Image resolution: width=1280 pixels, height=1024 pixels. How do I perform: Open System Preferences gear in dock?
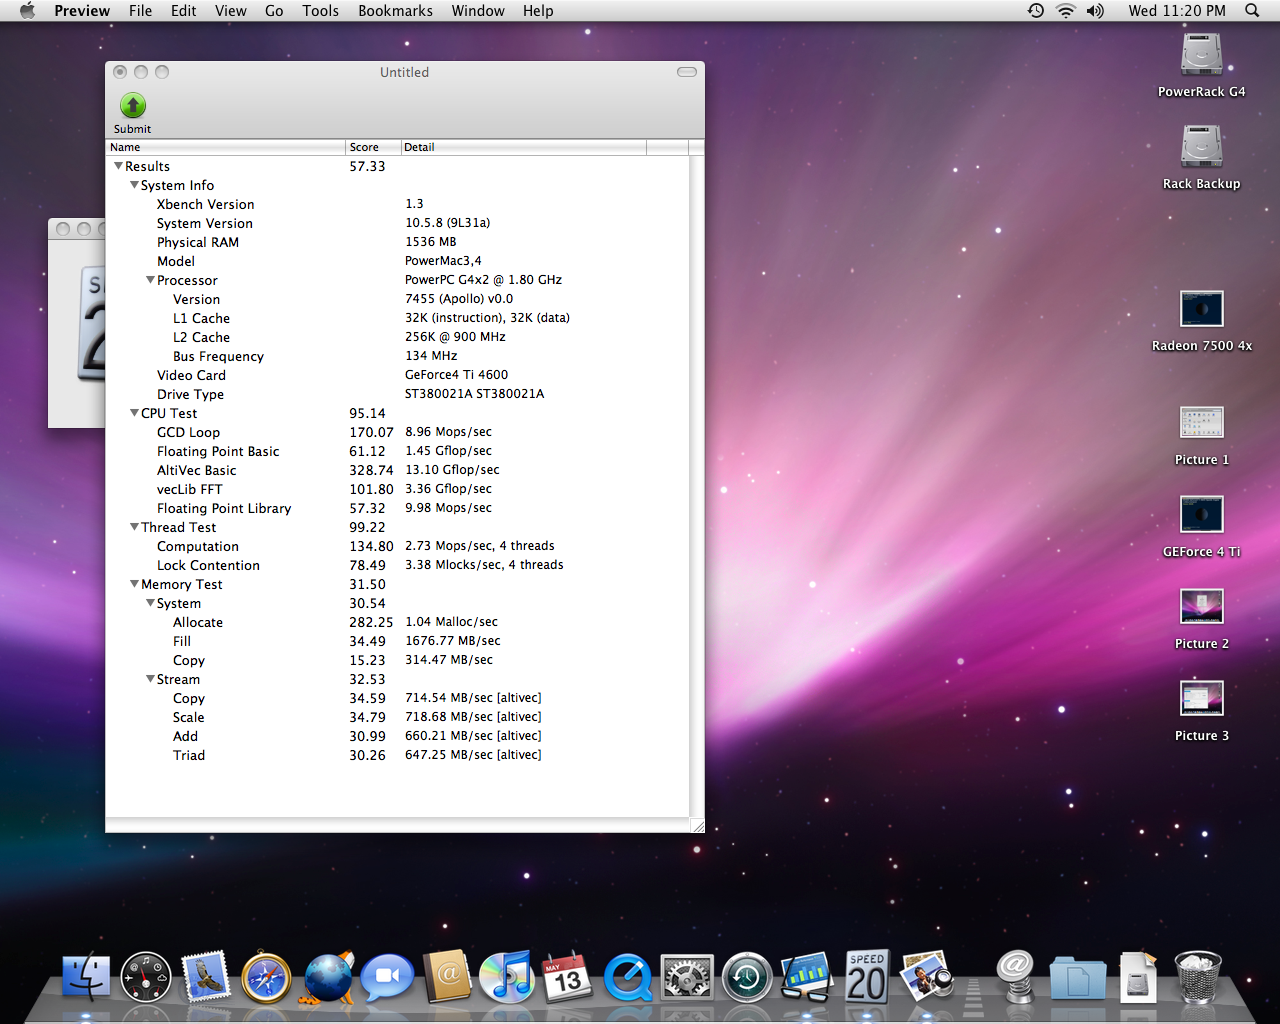point(687,977)
